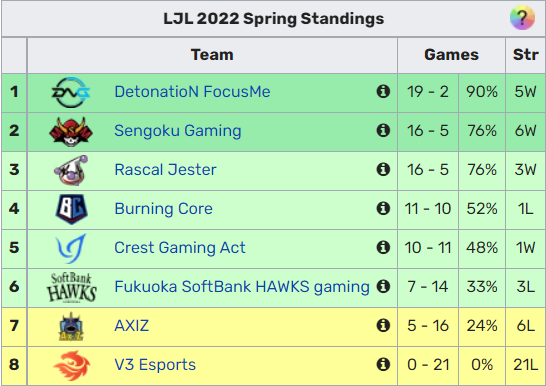546x386 pixels.
Task: Click the Rascal Jester logo
Action: pos(71,170)
